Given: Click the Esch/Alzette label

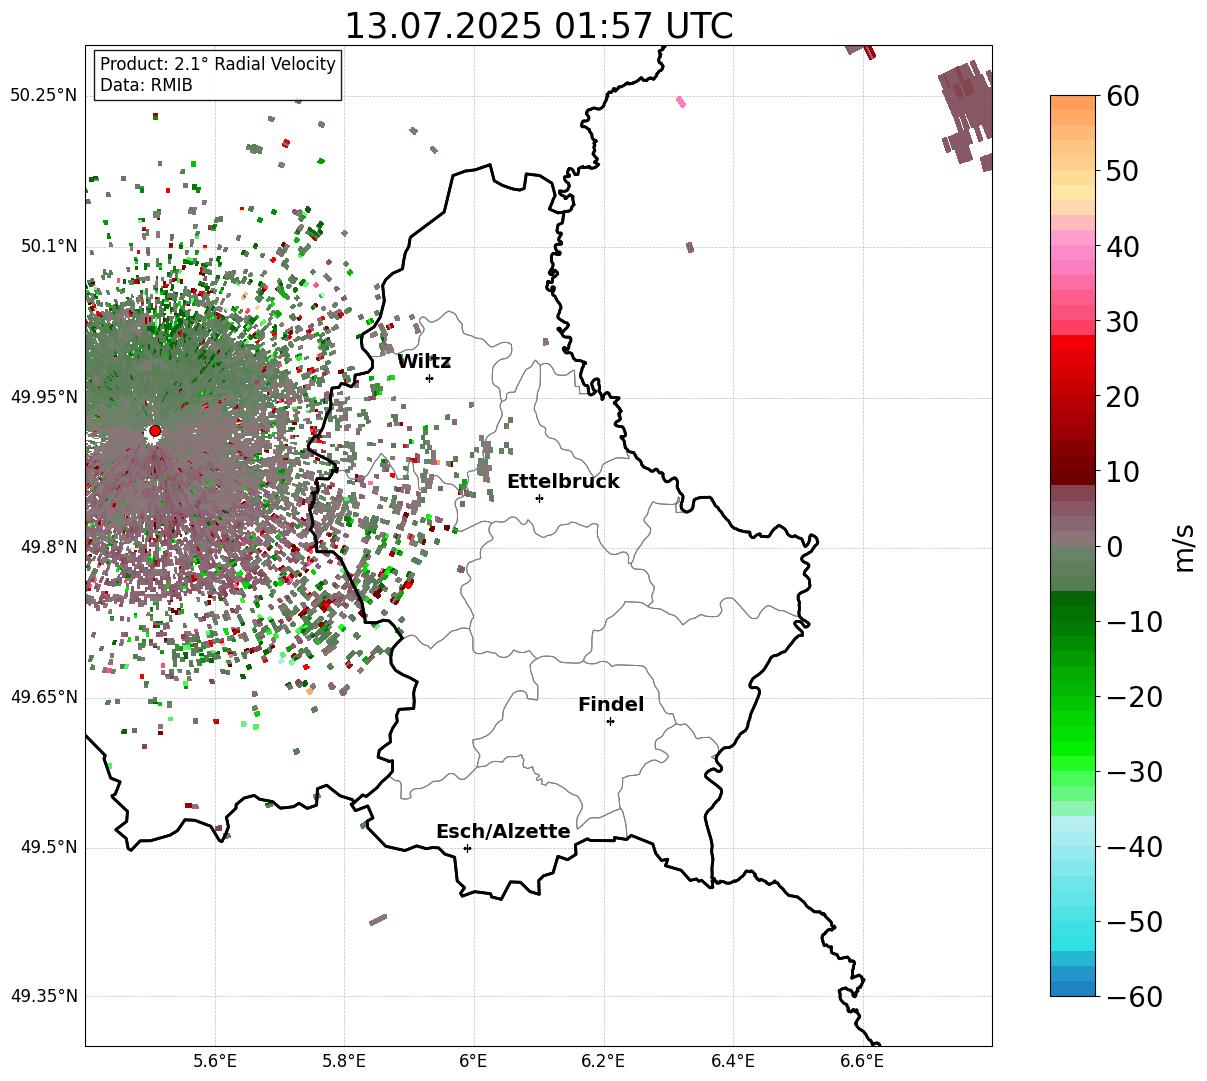Looking at the screenshot, I should [503, 831].
